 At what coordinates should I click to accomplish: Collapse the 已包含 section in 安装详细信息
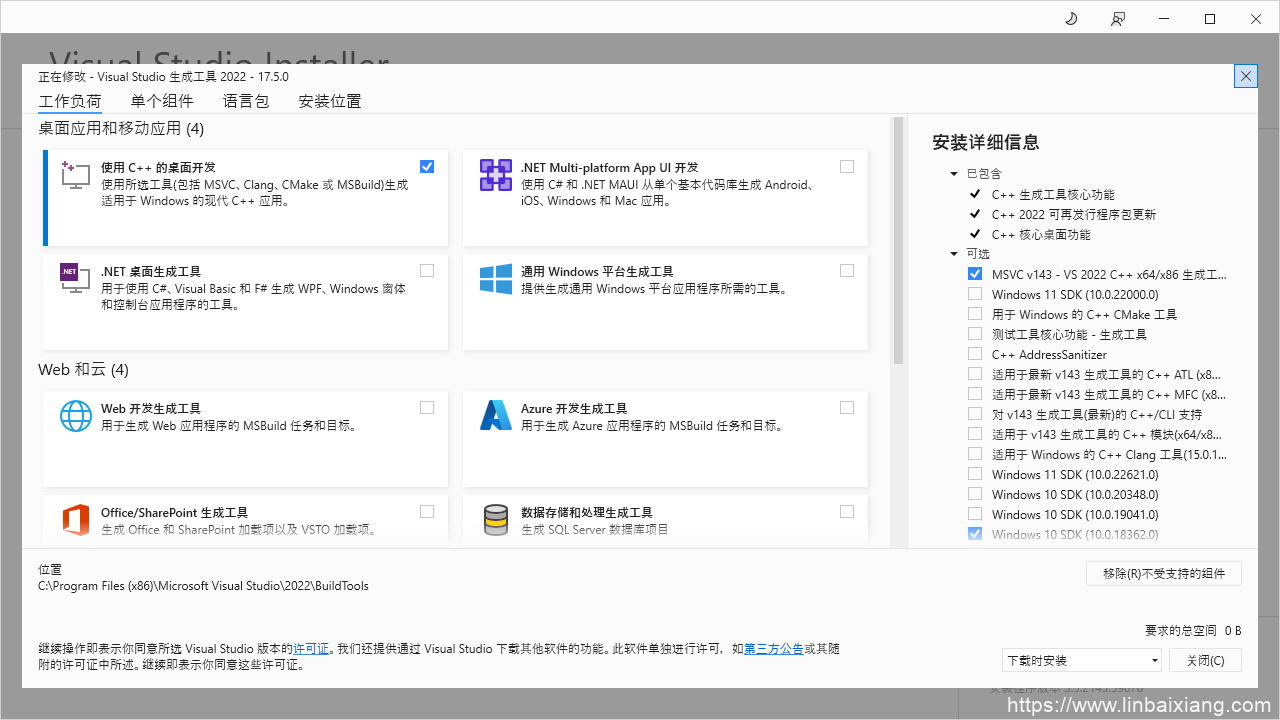tap(953, 173)
